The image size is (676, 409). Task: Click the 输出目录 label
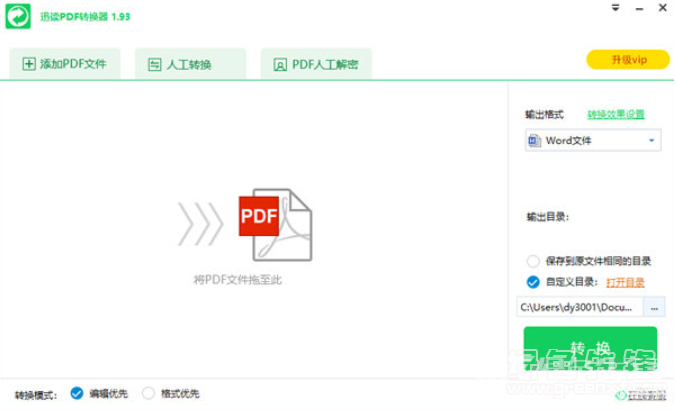(x=548, y=217)
